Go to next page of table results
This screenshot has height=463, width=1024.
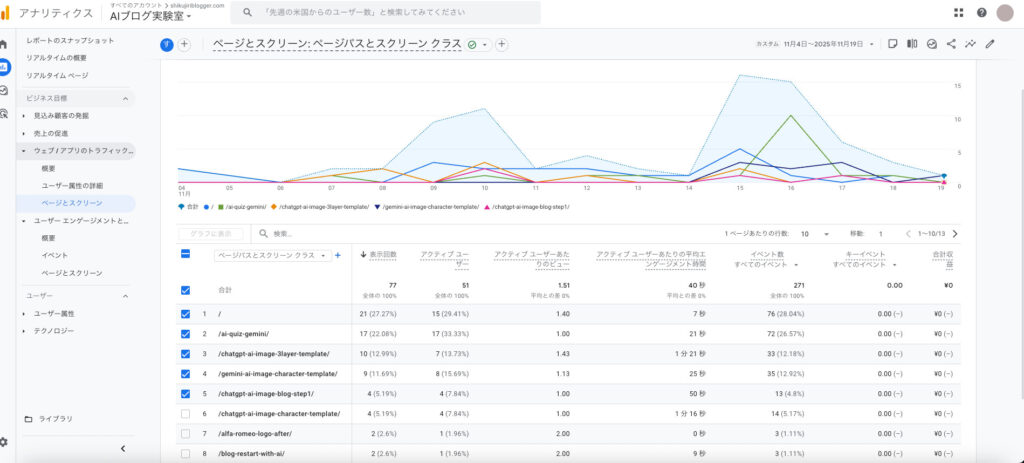coord(955,233)
